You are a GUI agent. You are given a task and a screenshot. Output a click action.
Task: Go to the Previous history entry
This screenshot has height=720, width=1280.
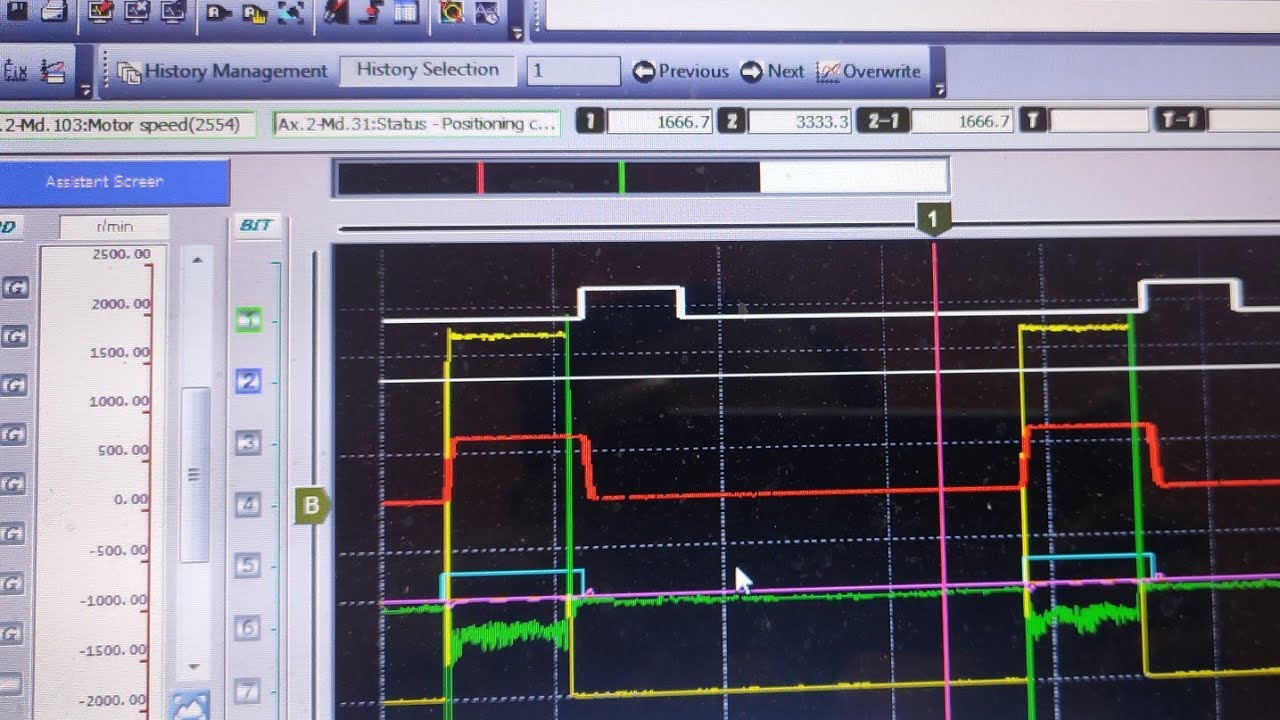click(x=681, y=71)
